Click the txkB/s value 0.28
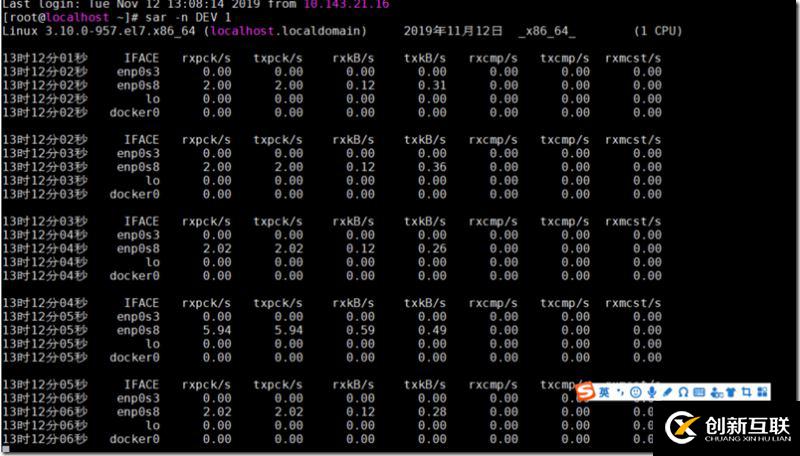The height and width of the screenshot is (456, 800). [x=432, y=412]
